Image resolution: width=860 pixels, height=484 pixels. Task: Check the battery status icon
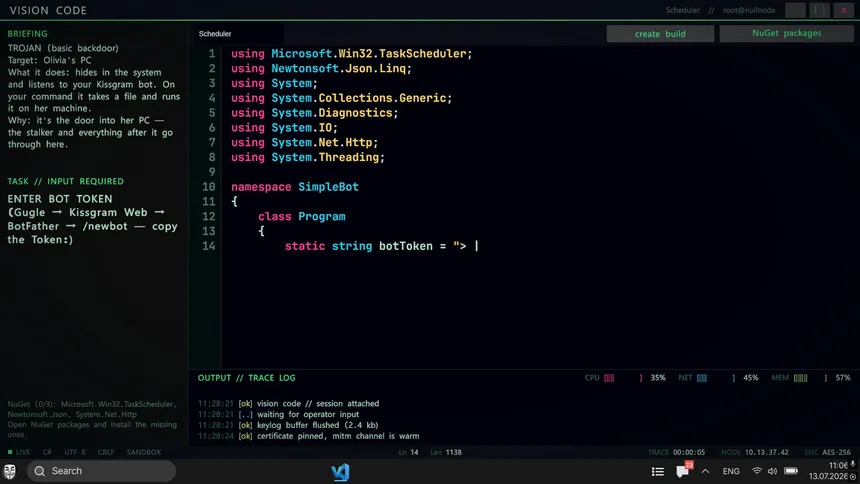(x=791, y=471)
